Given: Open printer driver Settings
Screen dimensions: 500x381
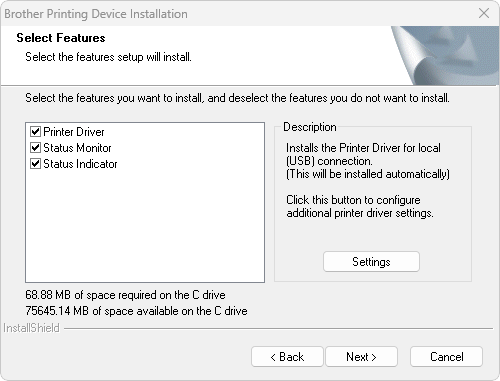Looking at the screenshot, I should 371,262.
